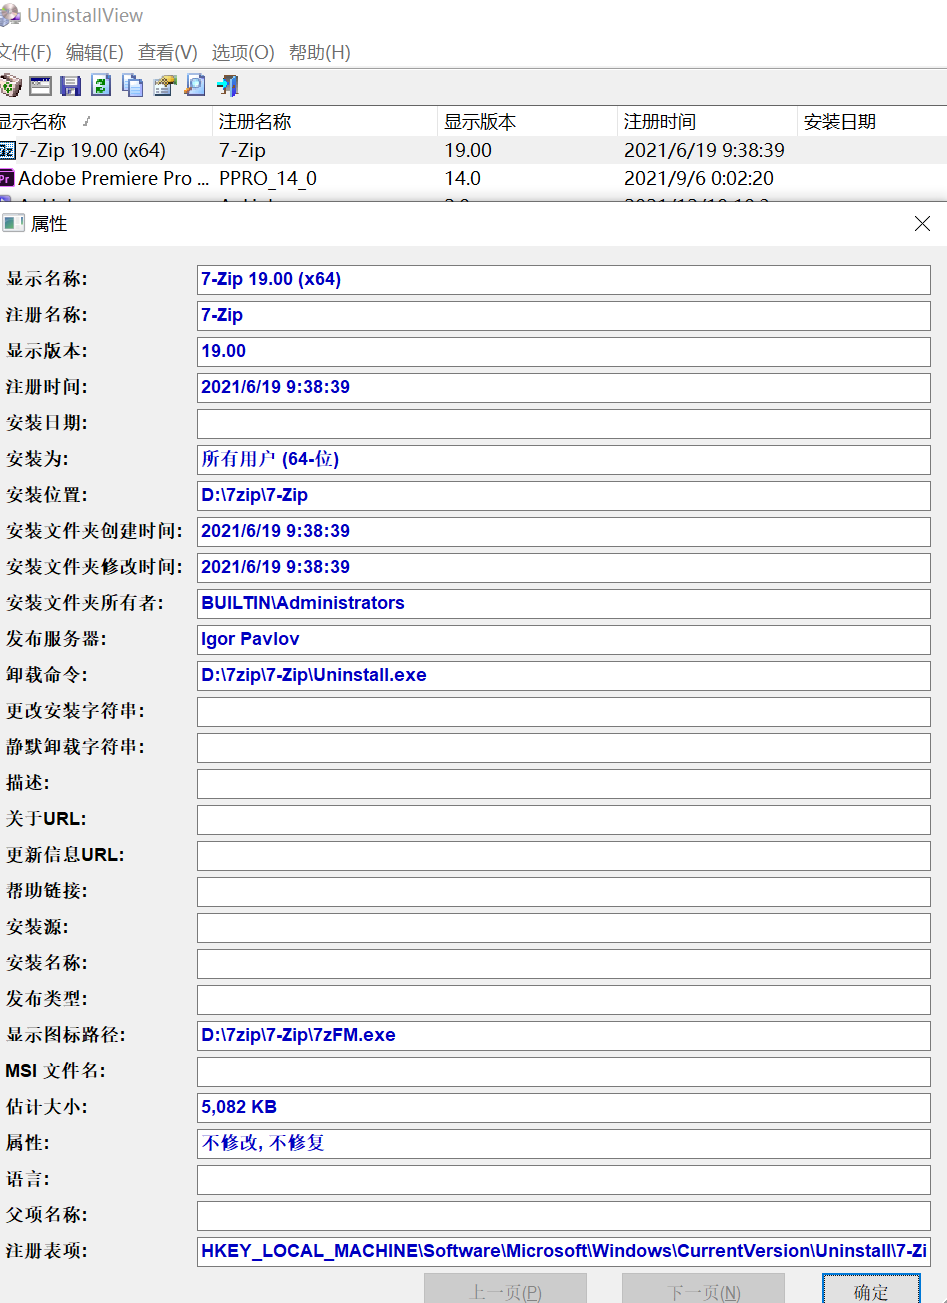Screen dimensions: 947x1303
Task: Click the 安装为 field showing 所有用户 (64-位)
Action: pos(564,459)
